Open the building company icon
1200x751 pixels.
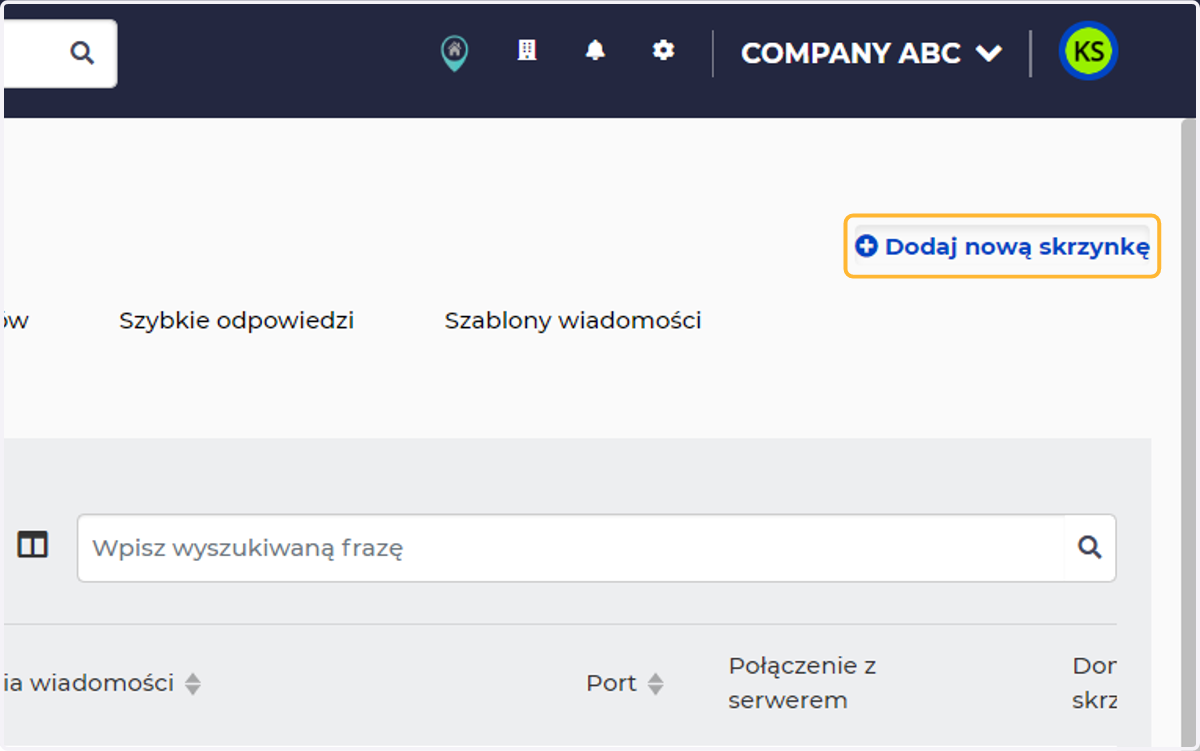(x=527, y=50)
